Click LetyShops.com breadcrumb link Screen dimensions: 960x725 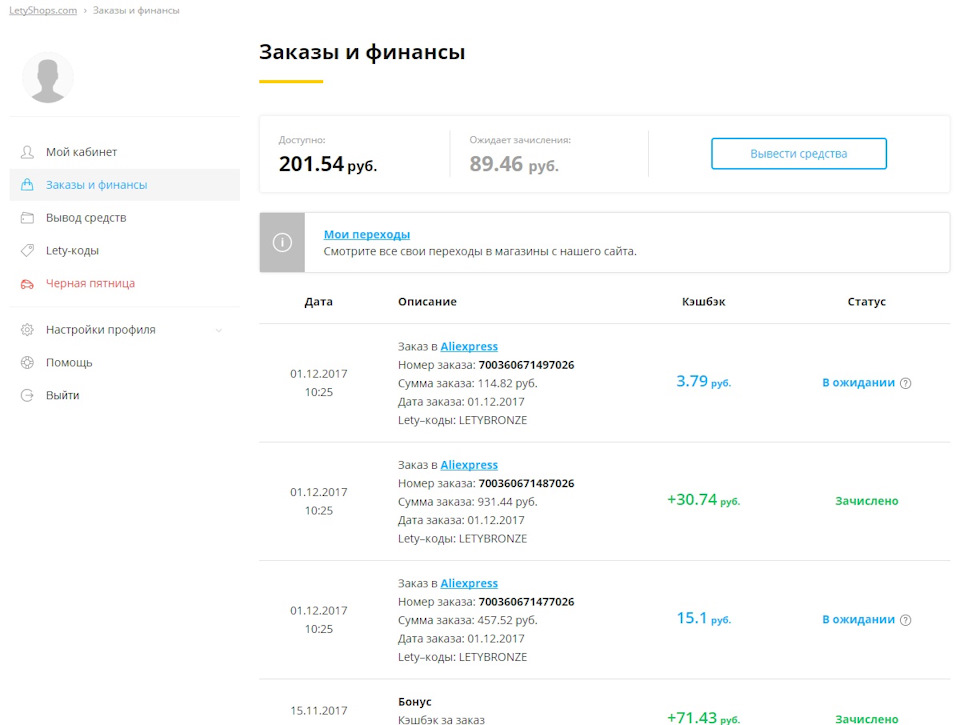pos(43,10)
